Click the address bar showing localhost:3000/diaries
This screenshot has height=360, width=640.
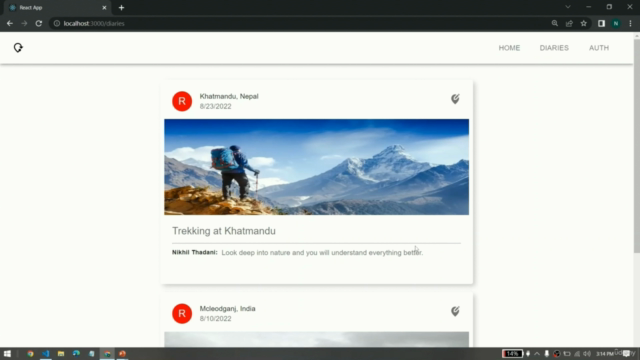pos(298,24)
